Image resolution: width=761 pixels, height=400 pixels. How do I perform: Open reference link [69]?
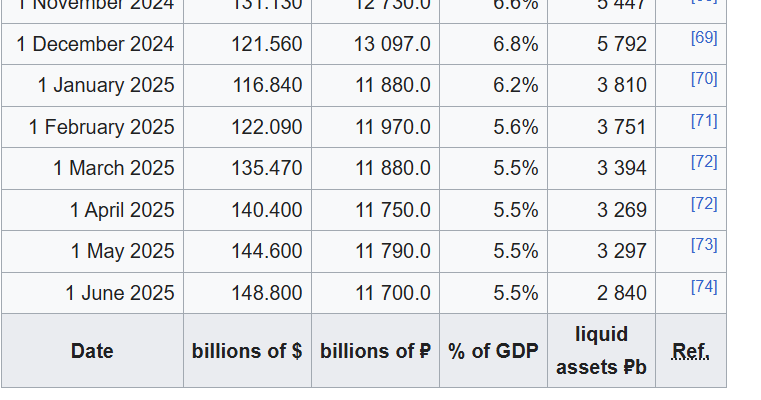(704, 37)
